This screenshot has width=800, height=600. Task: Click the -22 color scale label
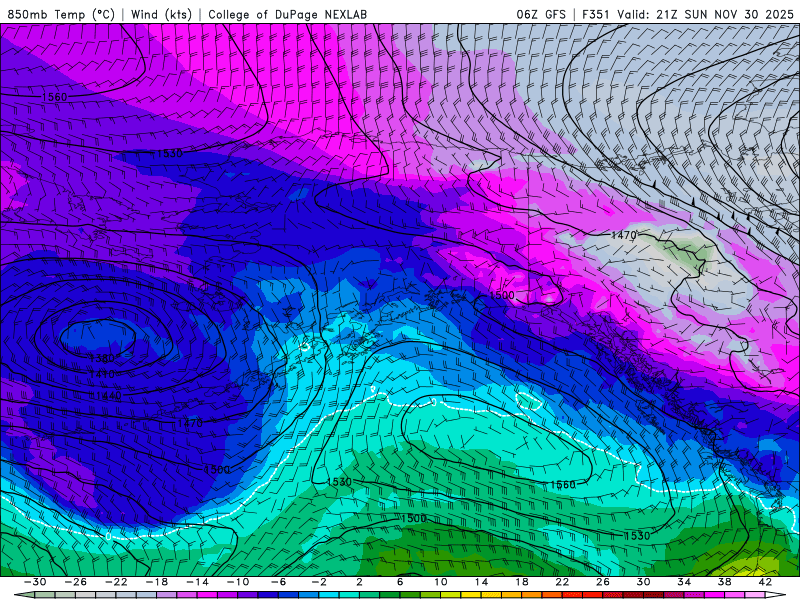coord(116,582)
